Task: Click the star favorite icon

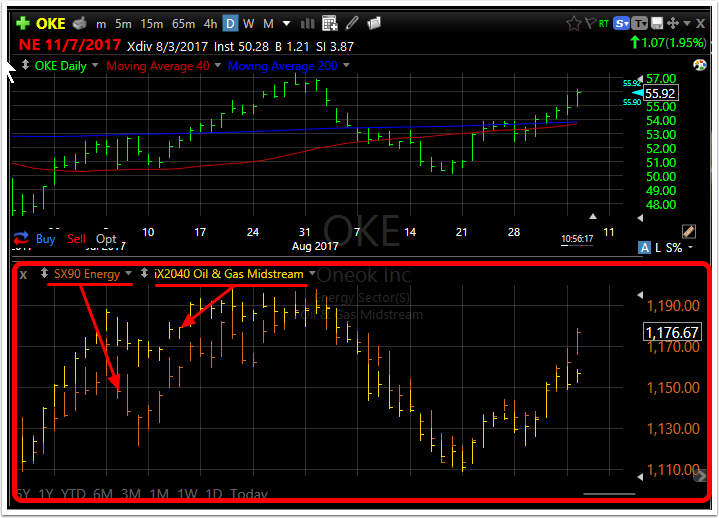Action: click(x=574, y=23)
